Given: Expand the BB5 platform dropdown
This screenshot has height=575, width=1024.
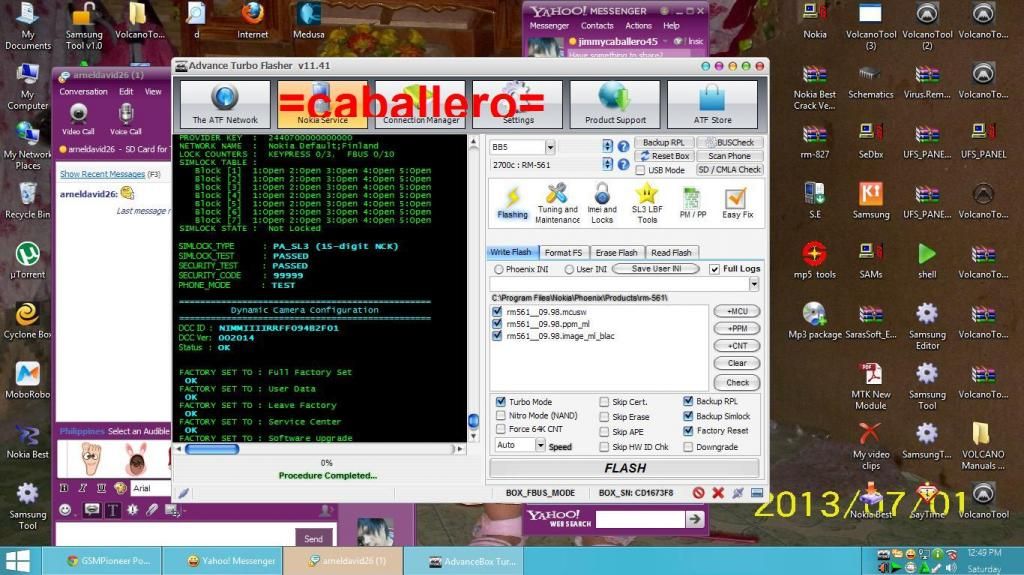Looking at the screenshot, I should coord(549,147).
